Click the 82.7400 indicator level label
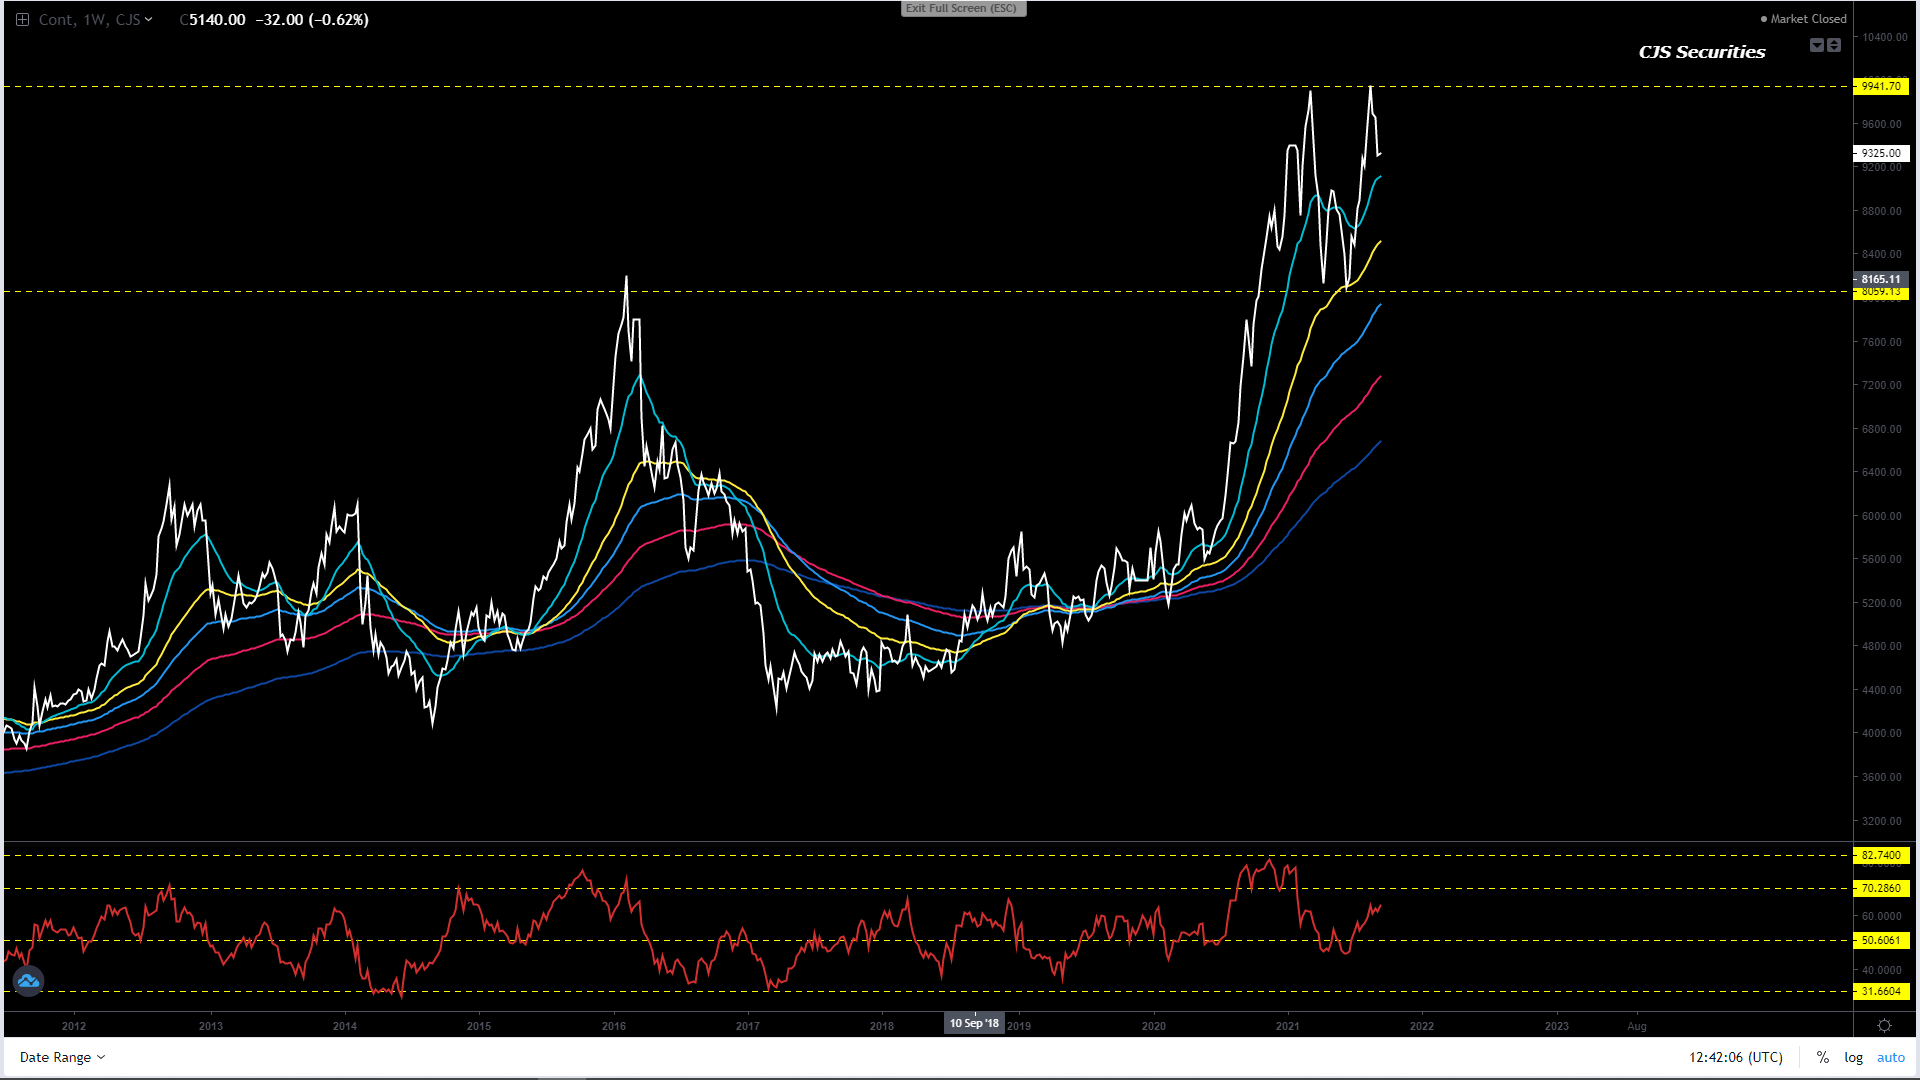The image size is (1920, 1080). coord(1880,855)
